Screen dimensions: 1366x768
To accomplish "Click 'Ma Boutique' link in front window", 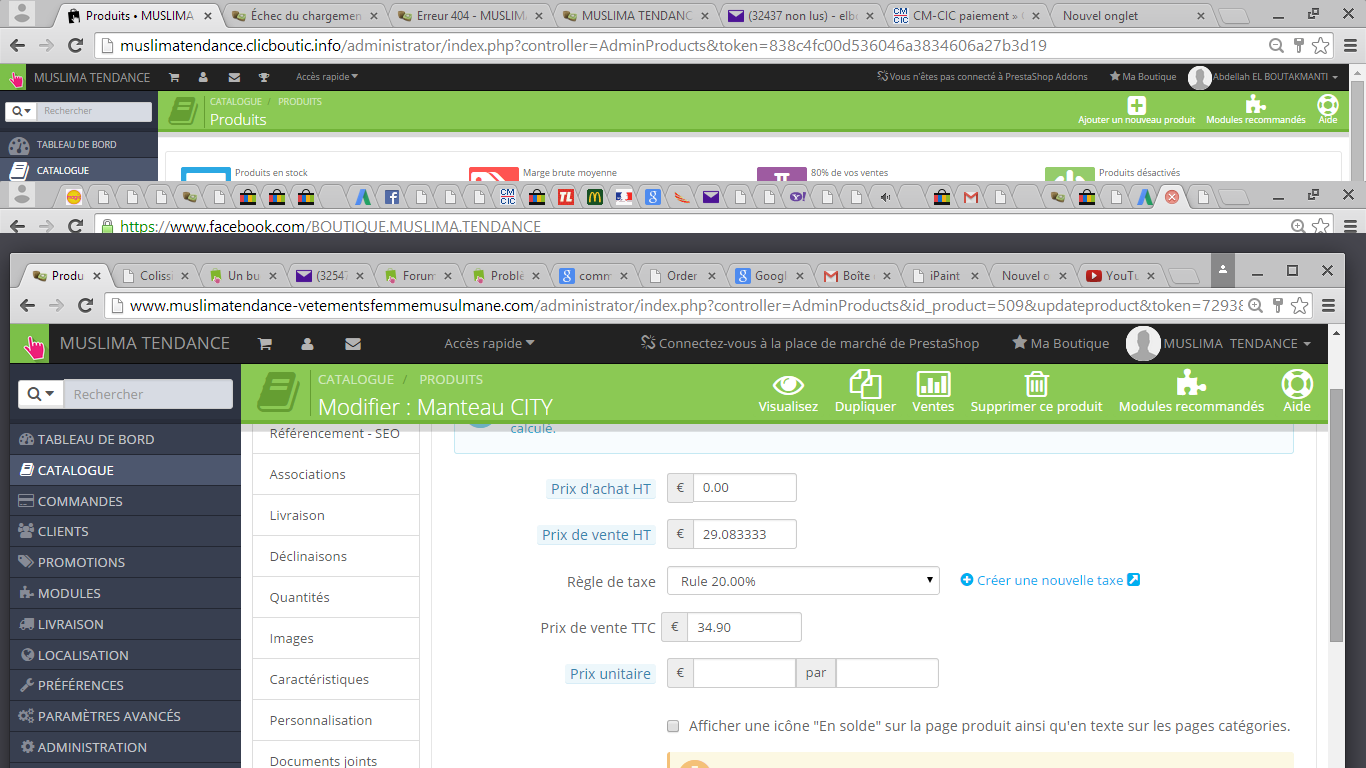I will (1060, 343).
